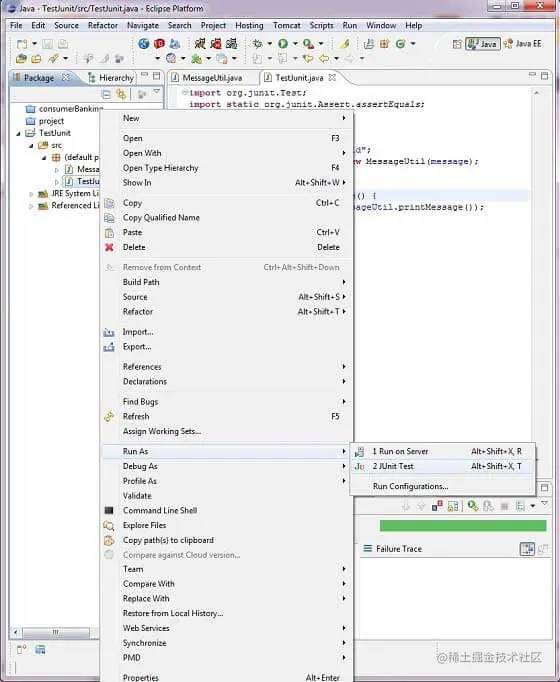The image size is (560, 682).
Task: Switch to the MessageUtil.java editor tab
Action: 212,78
